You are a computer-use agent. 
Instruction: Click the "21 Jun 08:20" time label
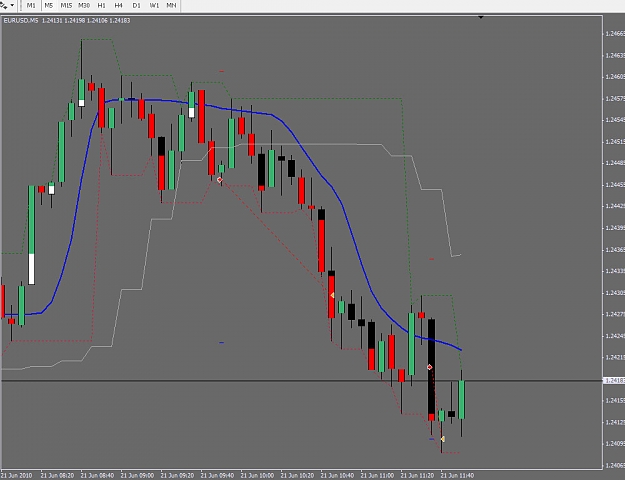[57, 476]
